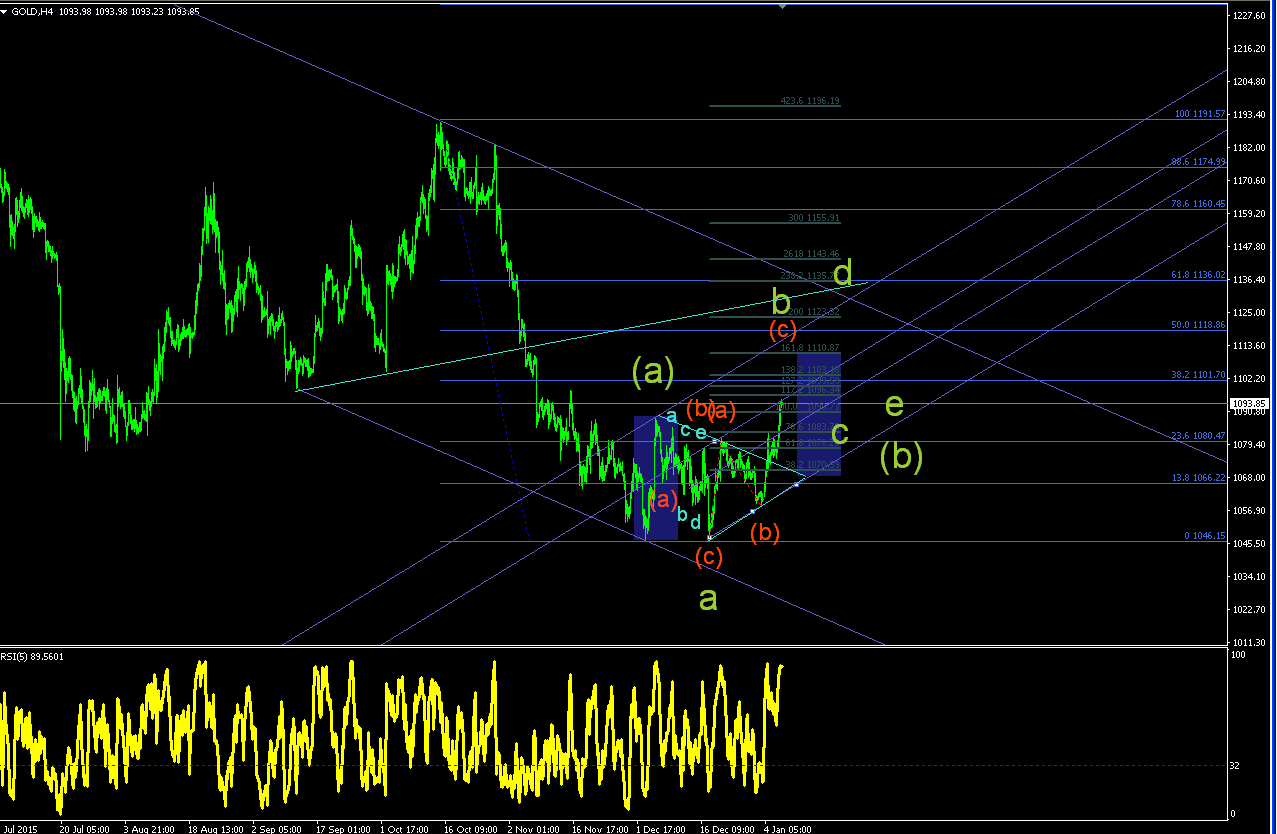
Task: Select Fibonacci level label 13.8 1066.22
Action: point(1198,478)
